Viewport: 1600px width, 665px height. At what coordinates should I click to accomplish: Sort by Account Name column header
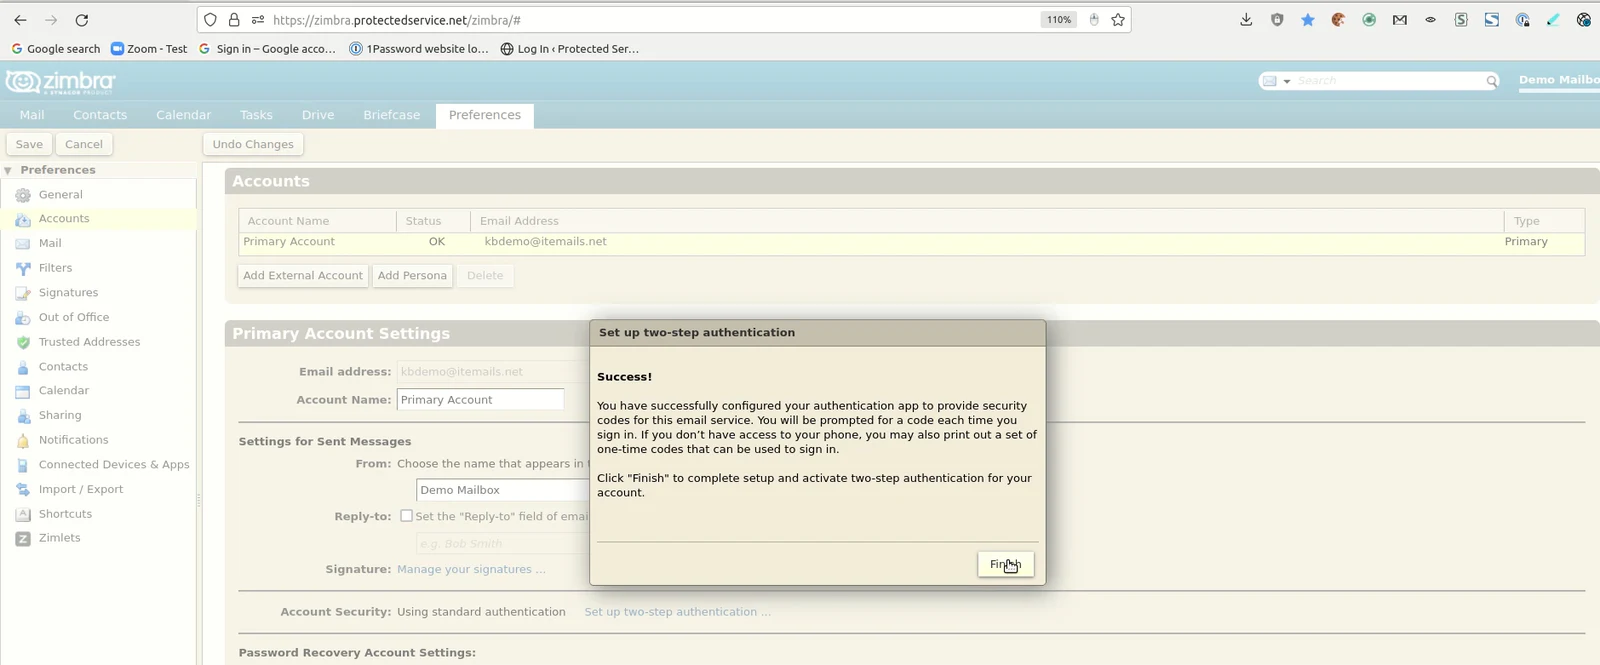[x=317, y=221]
